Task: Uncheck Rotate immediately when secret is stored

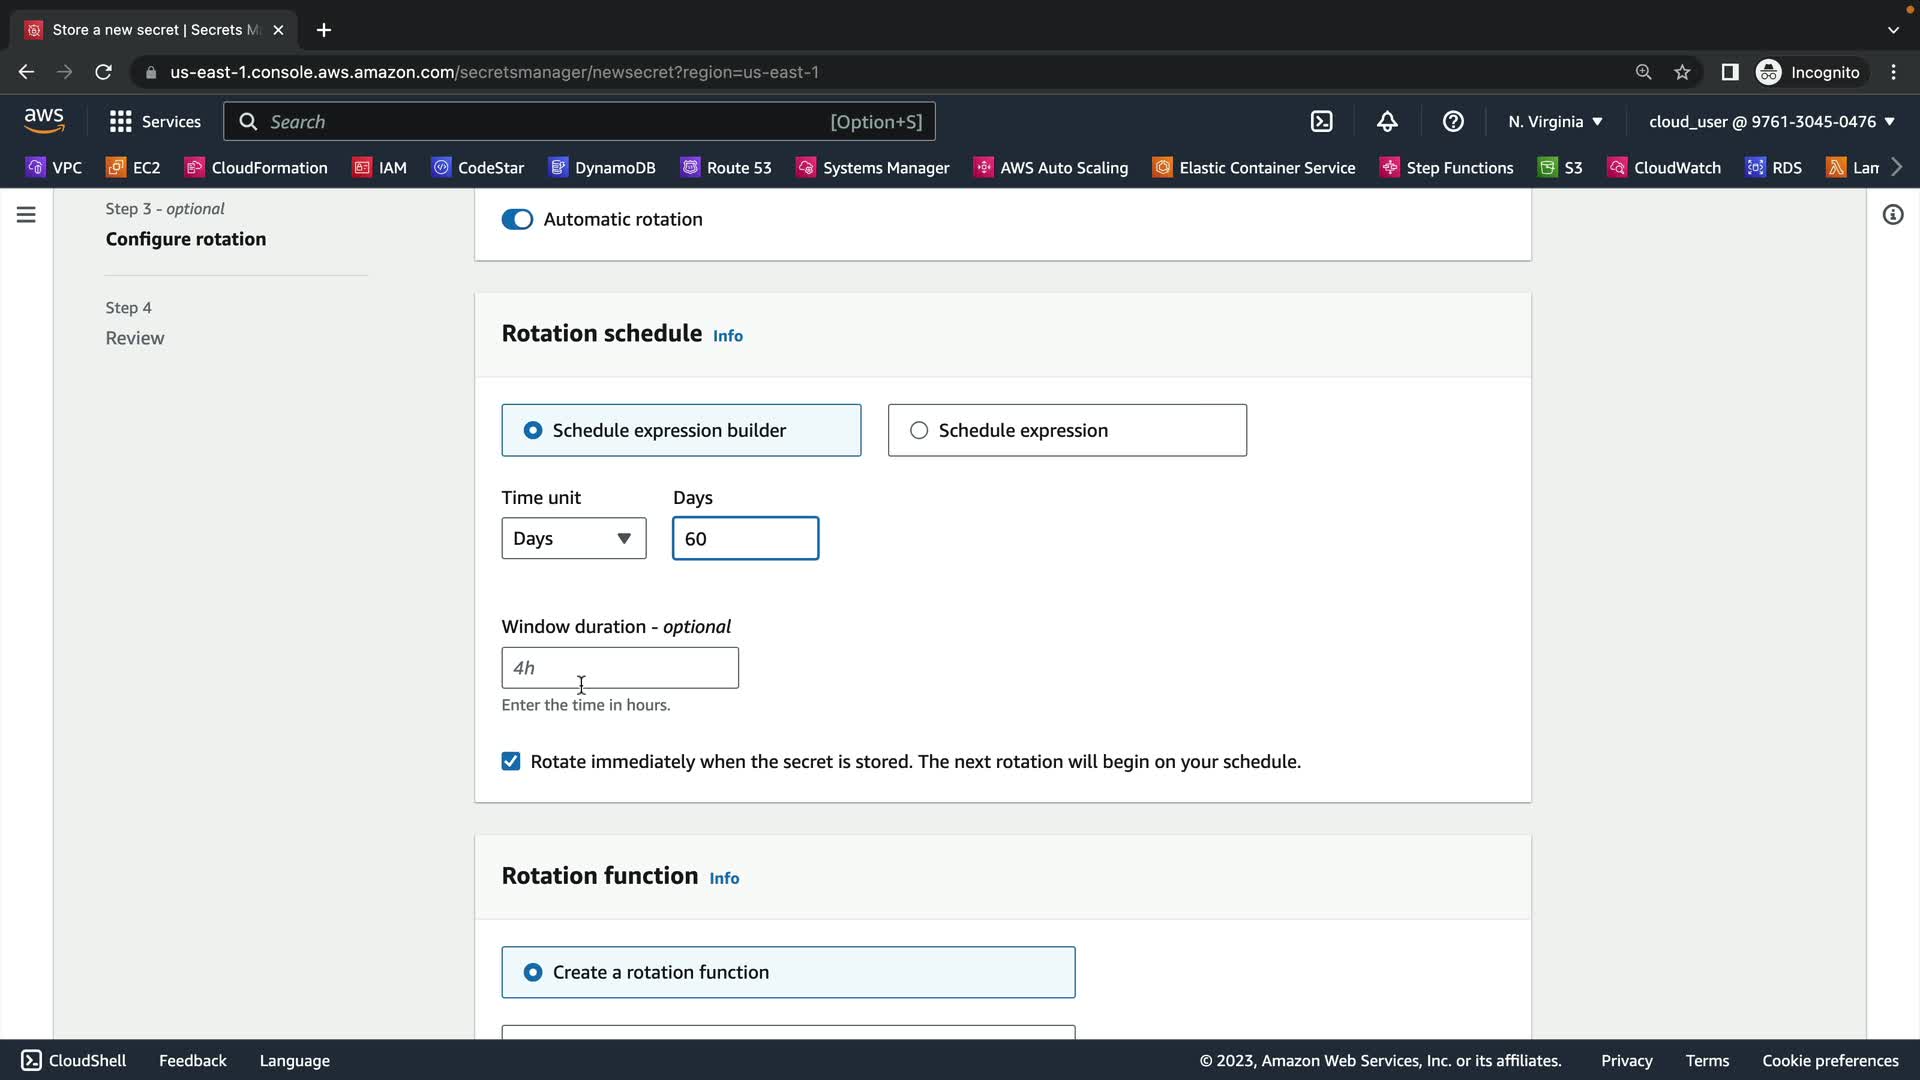Action: point(511,762)
